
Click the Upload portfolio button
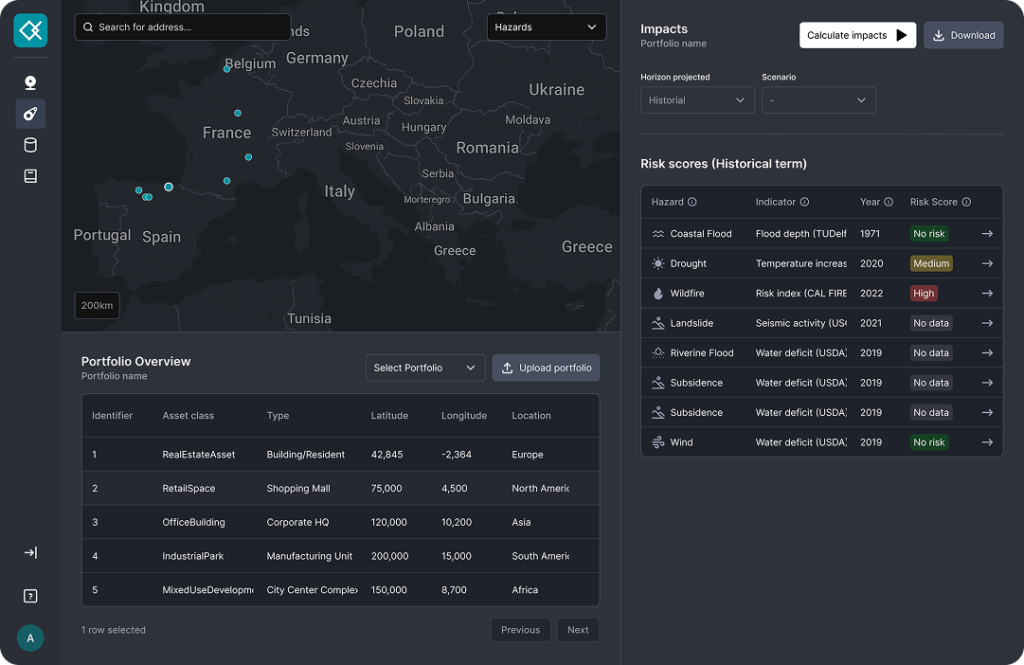pyautogui.click(x=546, y=367)
